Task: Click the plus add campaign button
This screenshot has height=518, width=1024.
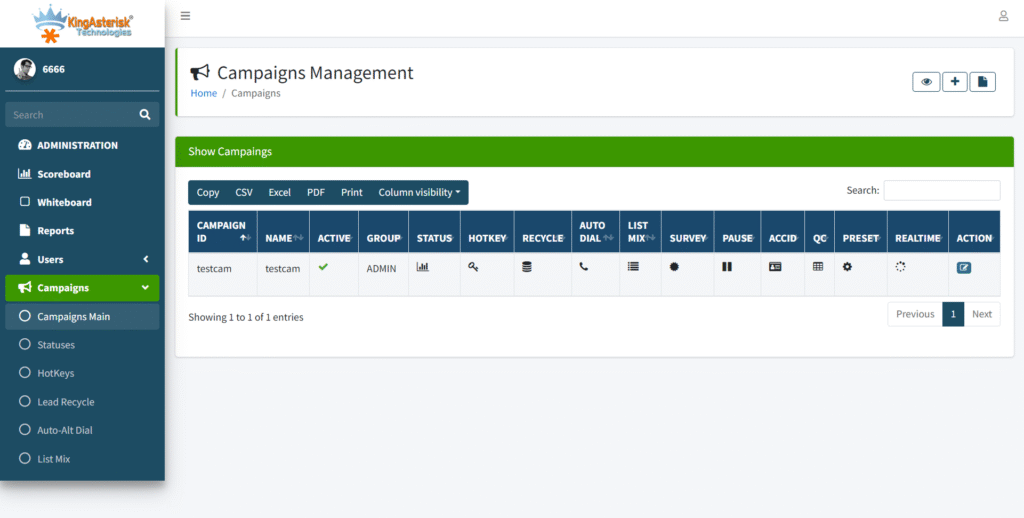Action: (954, 82)
